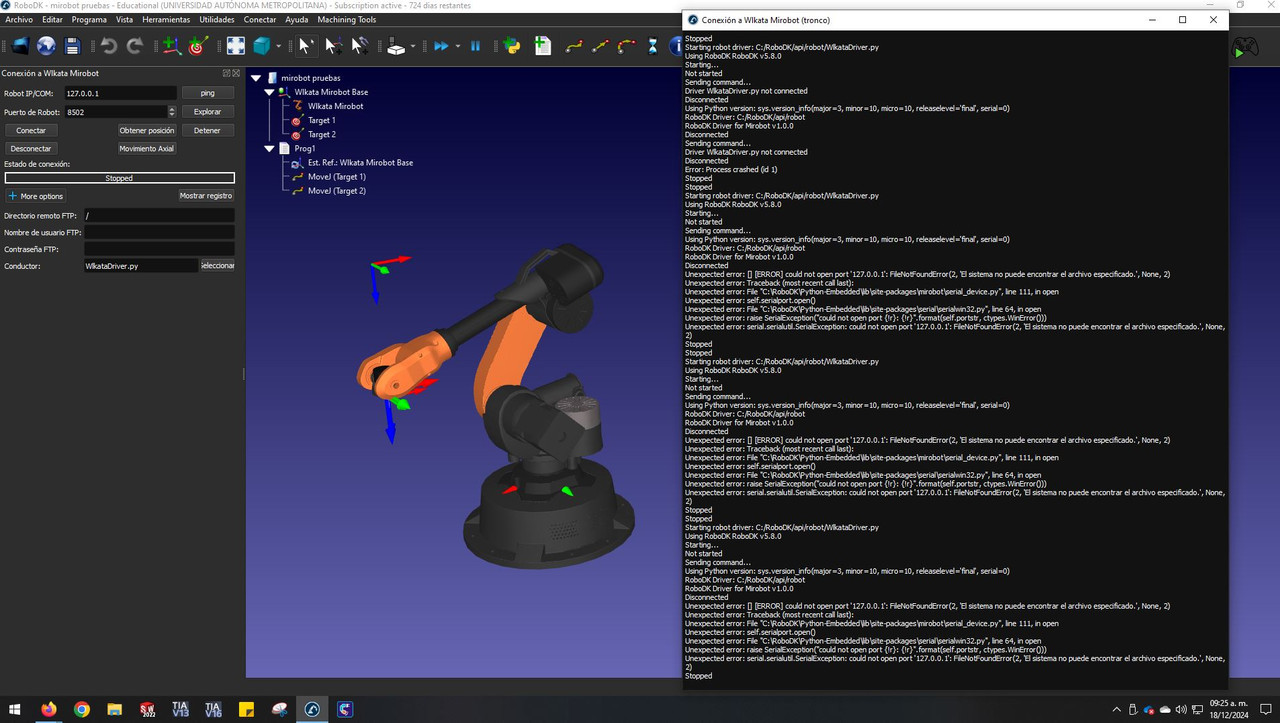
Task: Open the Add Python script icon
Action: click(x=511, y=45)
